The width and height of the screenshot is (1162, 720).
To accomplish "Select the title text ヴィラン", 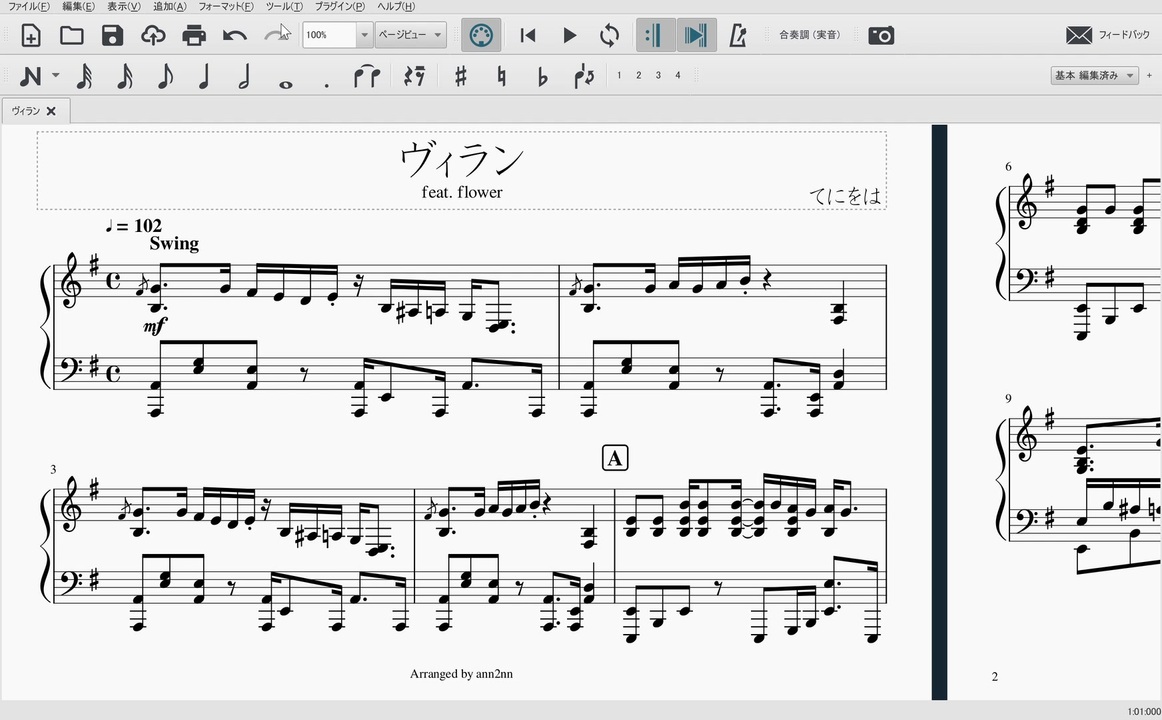I will click(462, 159).
